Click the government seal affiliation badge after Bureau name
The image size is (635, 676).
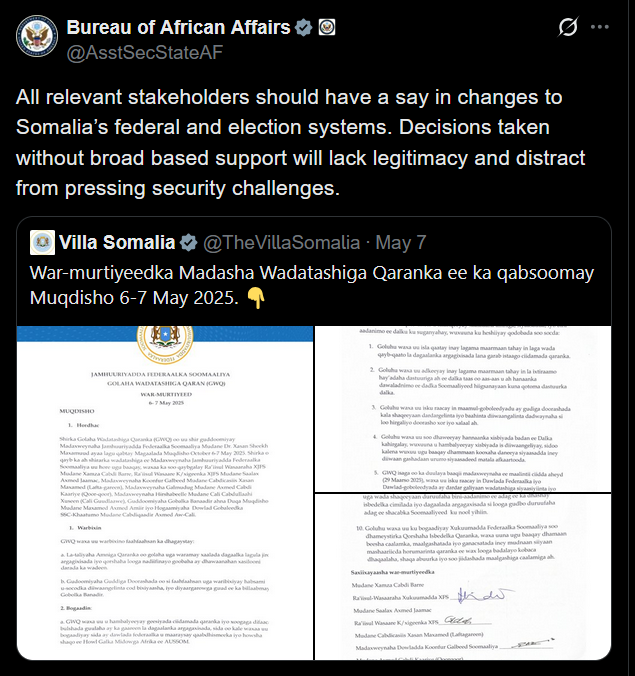tap(326, 27)
